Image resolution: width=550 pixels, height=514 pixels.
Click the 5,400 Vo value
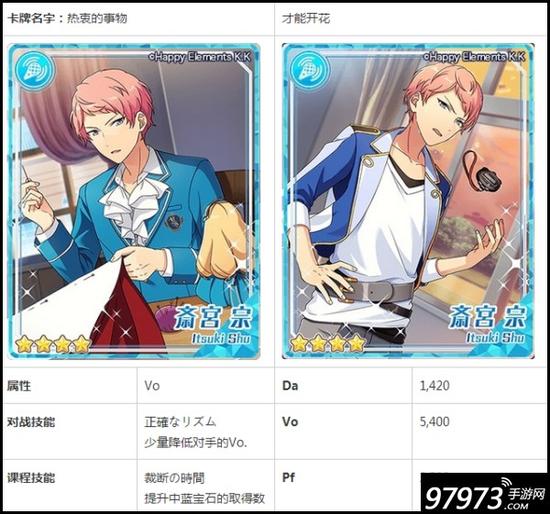(435, 421)
